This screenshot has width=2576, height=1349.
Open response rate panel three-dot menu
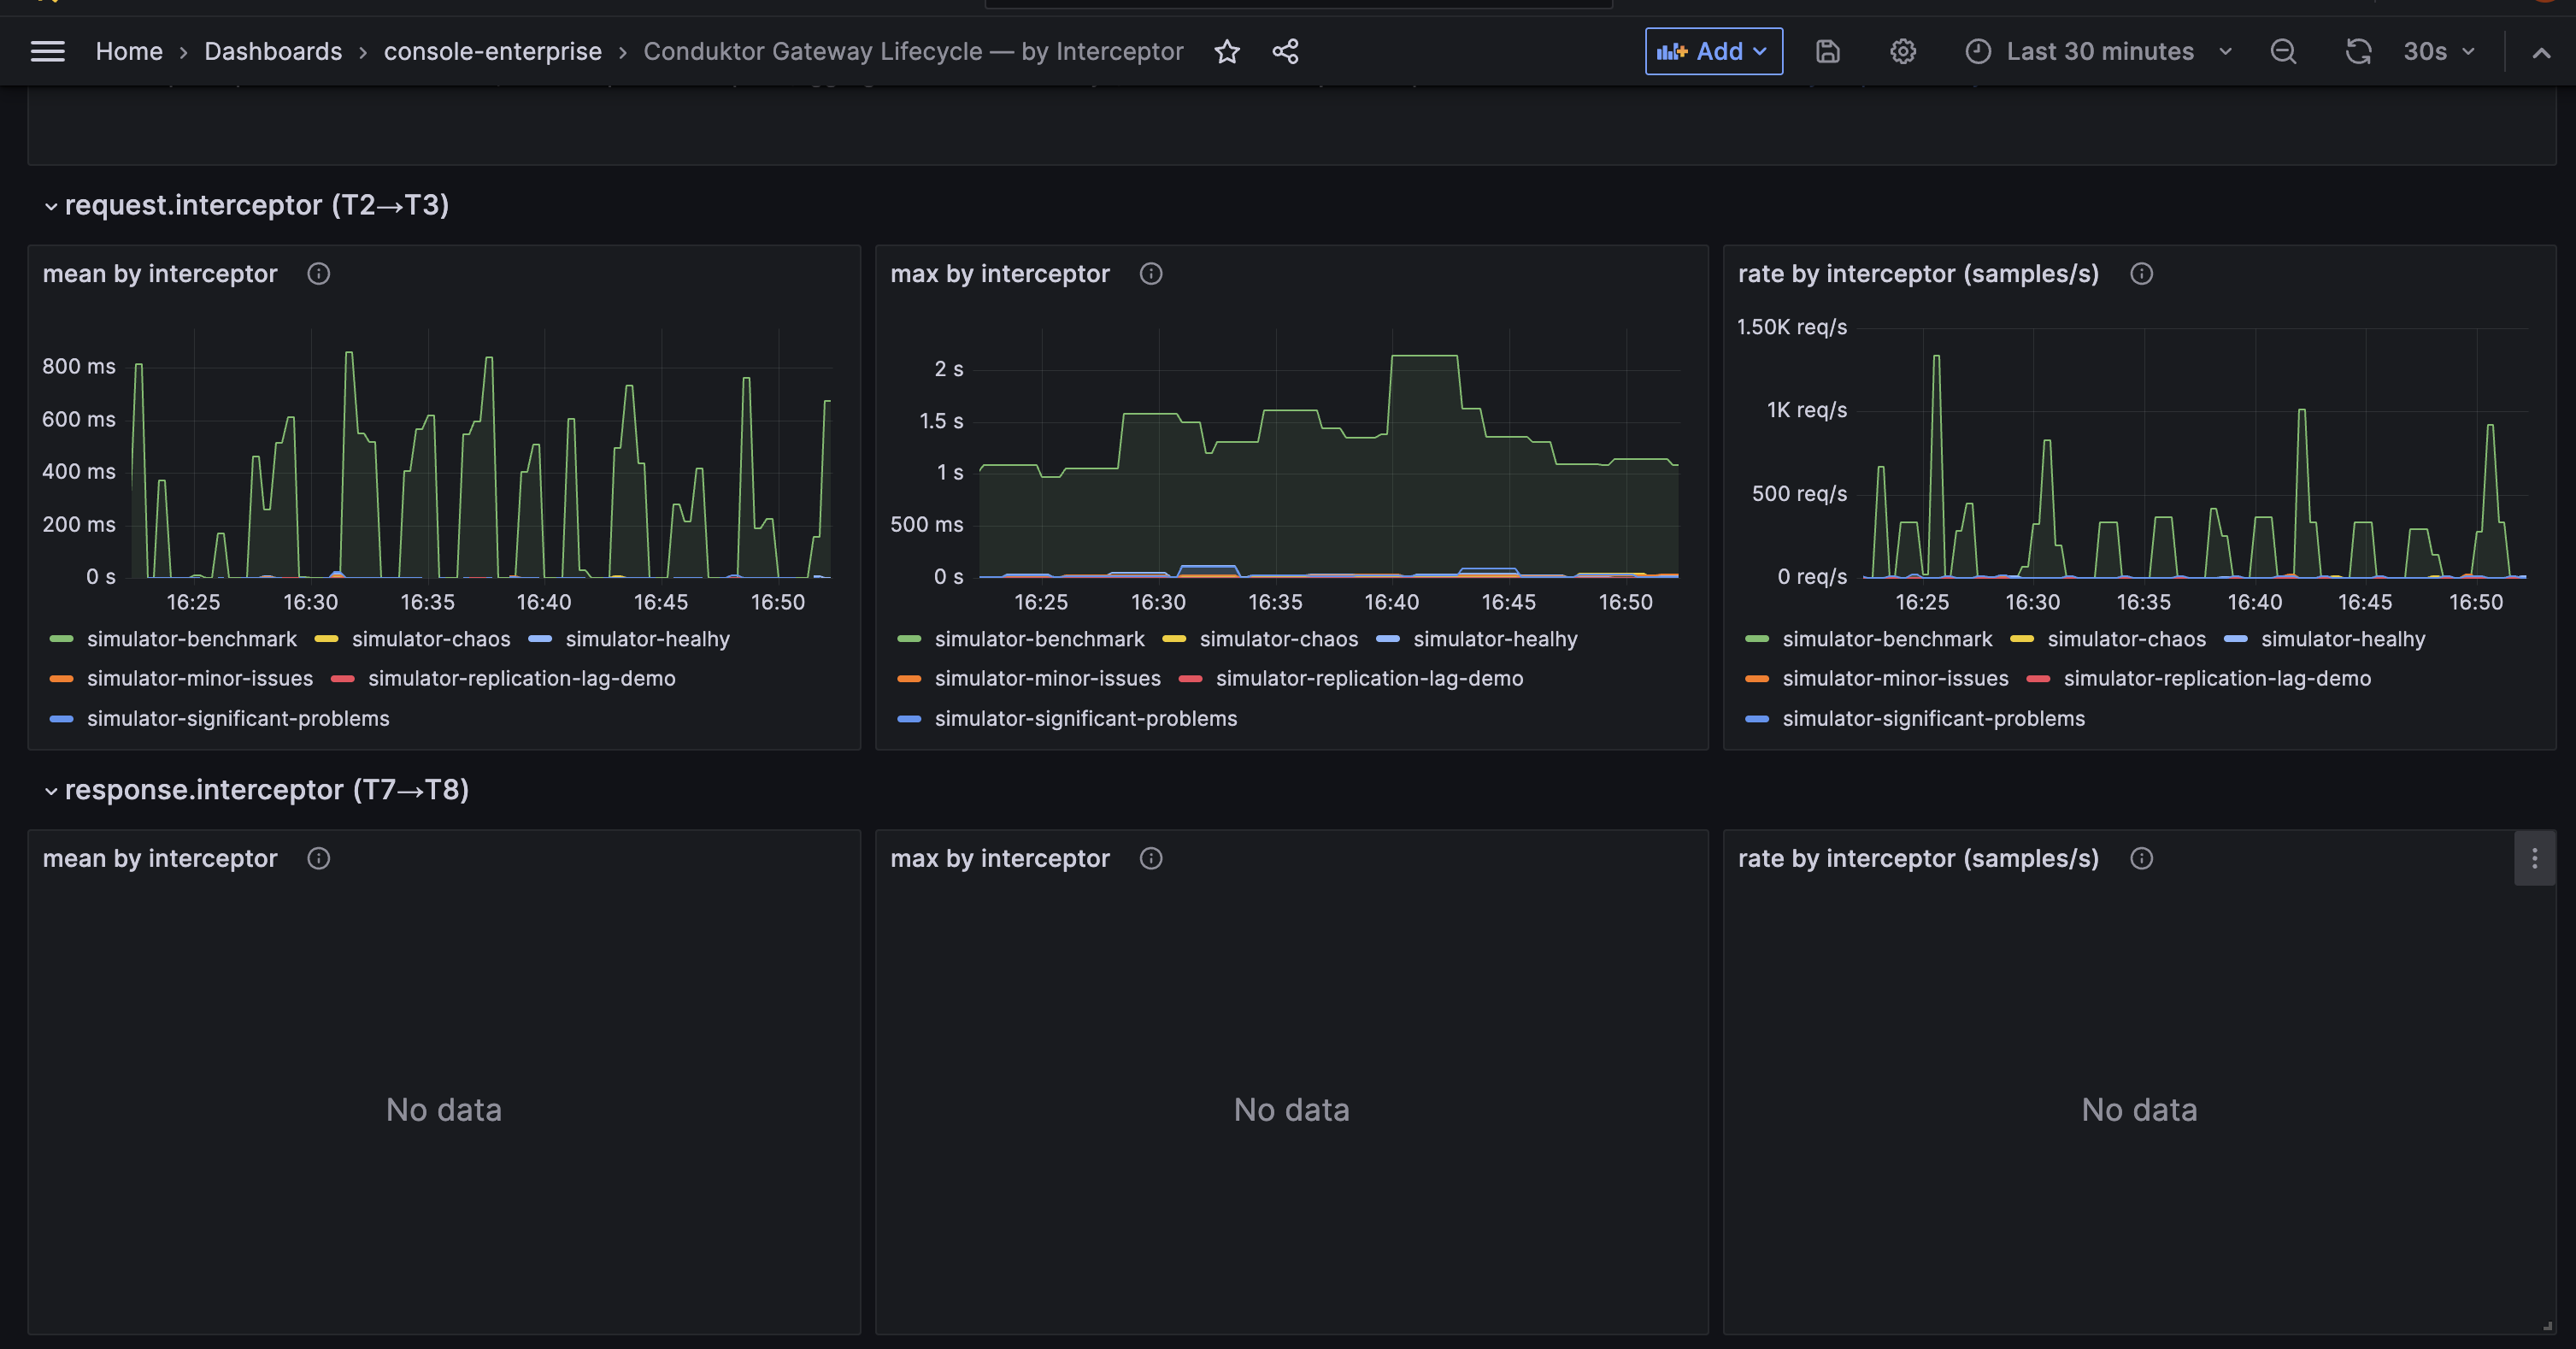[x=2534, y=859]
